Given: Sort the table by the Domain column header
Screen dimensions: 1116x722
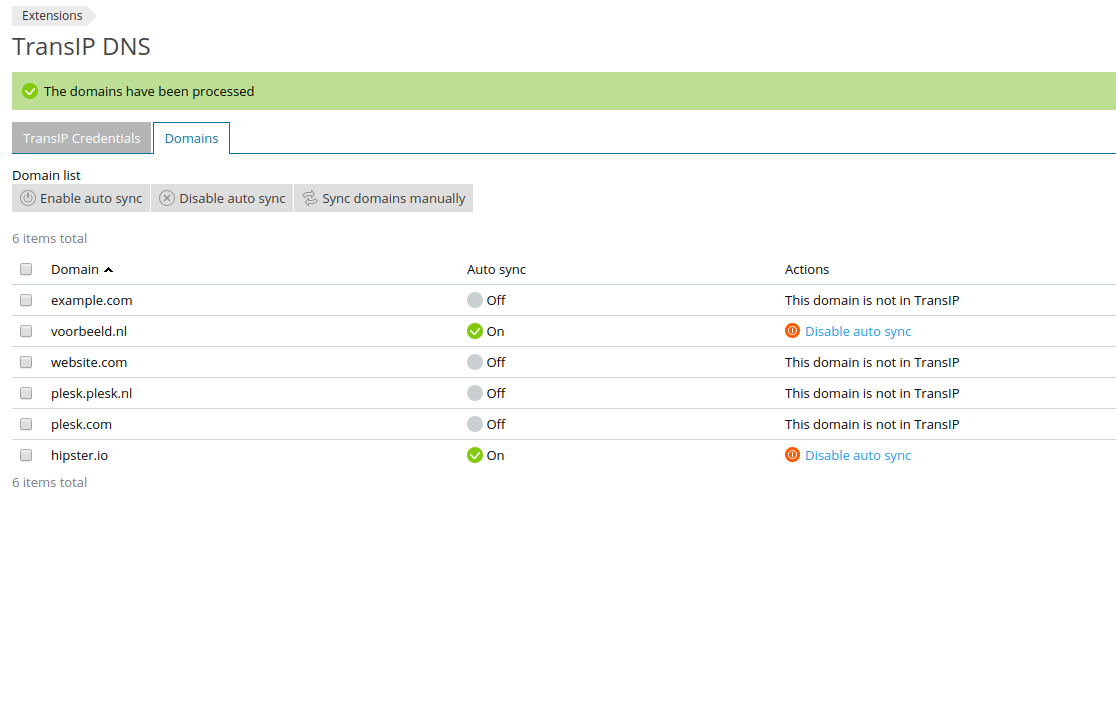Looking at the screenshot, I should tap(75, 269).
